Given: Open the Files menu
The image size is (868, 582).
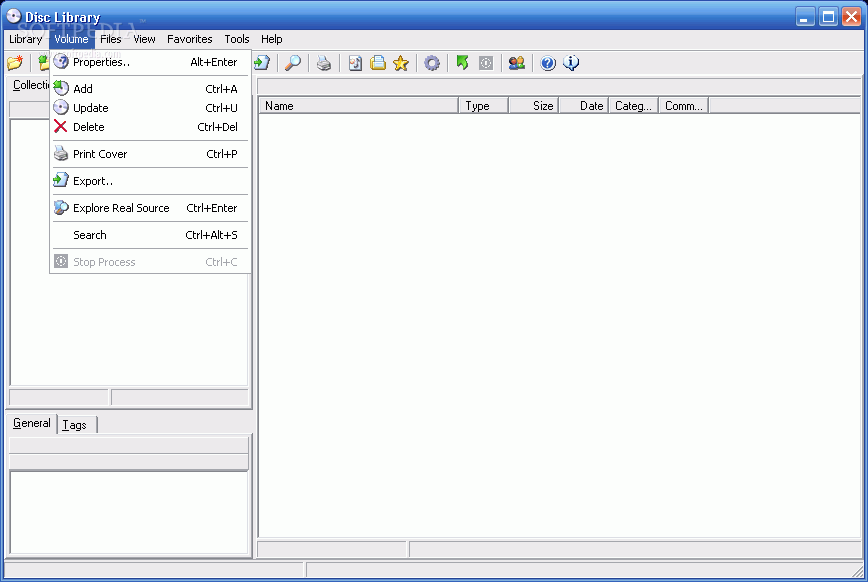Looking at the screenshot, I should click(x=111, y=39).
